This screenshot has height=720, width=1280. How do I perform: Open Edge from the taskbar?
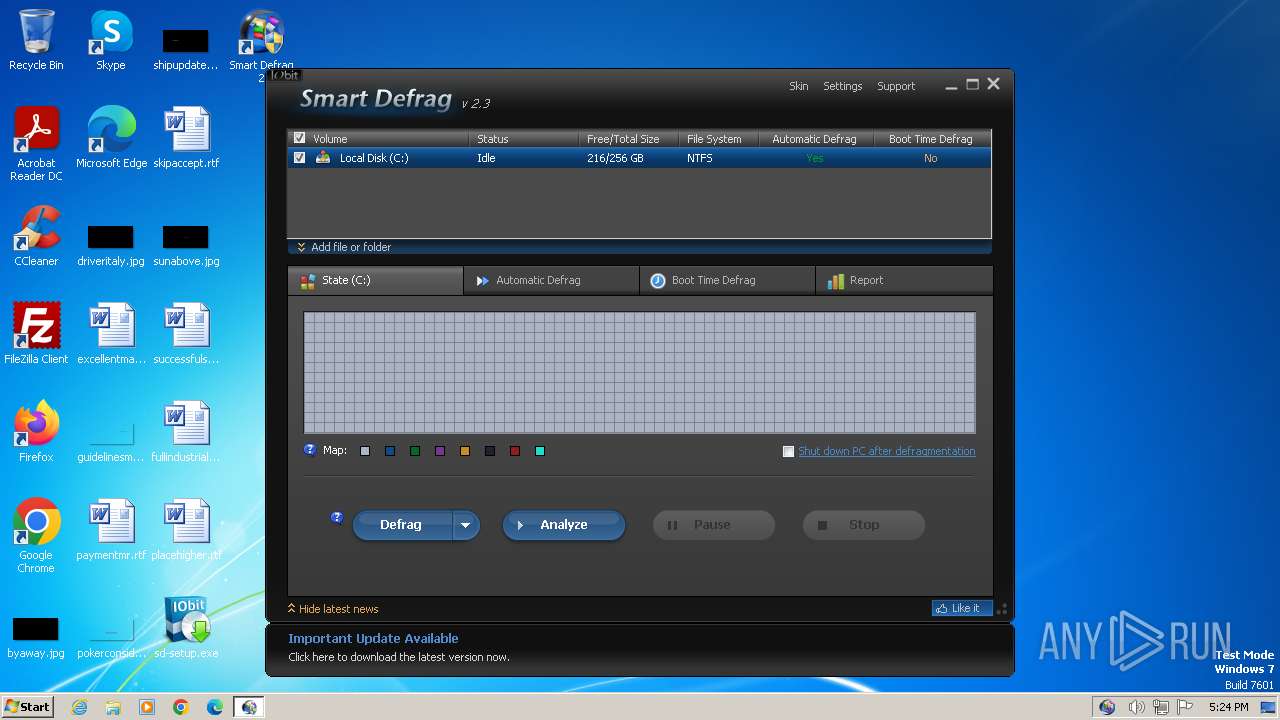click(215, 707)
